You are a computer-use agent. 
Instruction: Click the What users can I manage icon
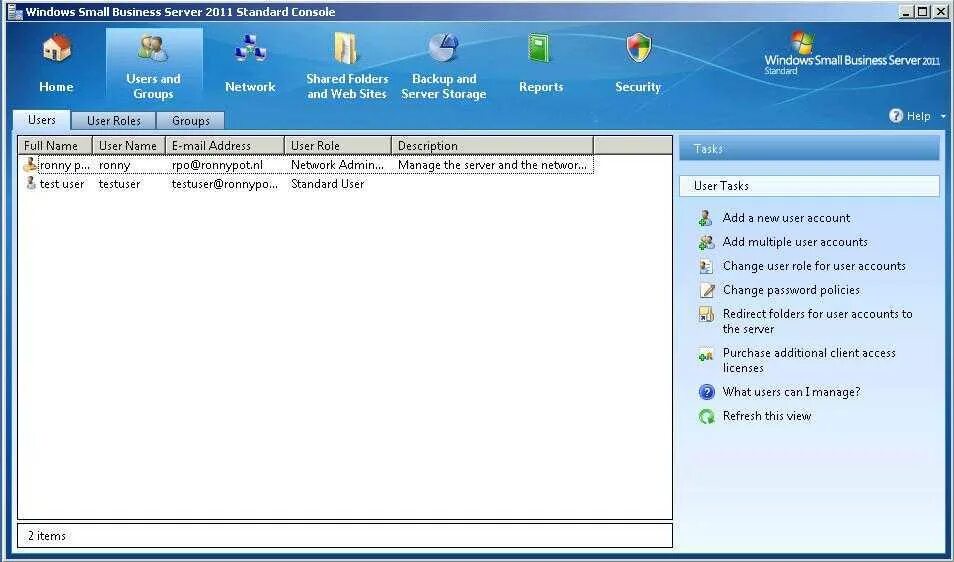(706, 392)
